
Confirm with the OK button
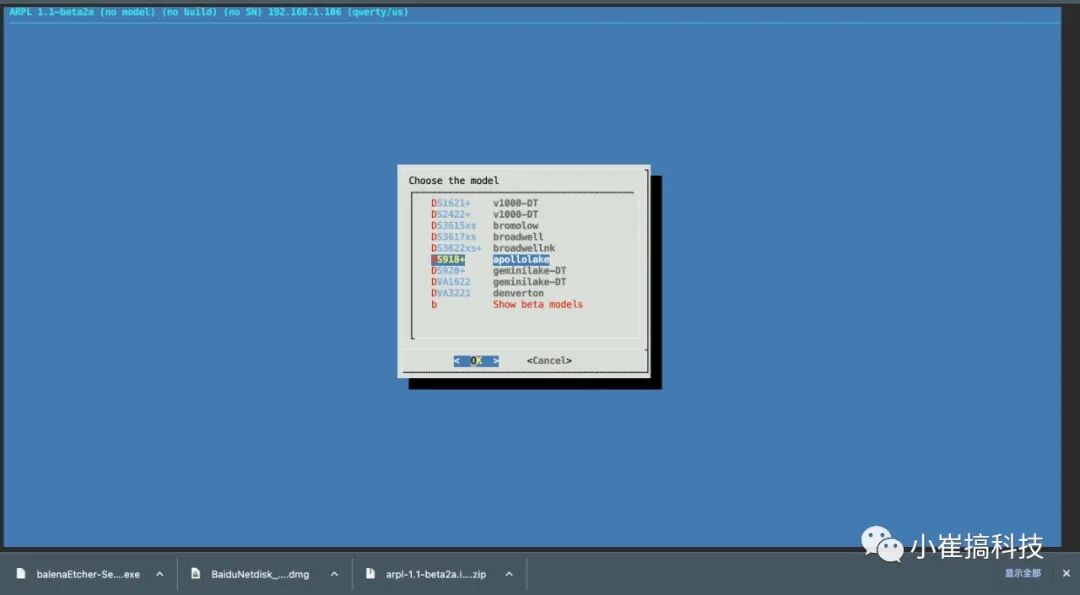[476, 361]
